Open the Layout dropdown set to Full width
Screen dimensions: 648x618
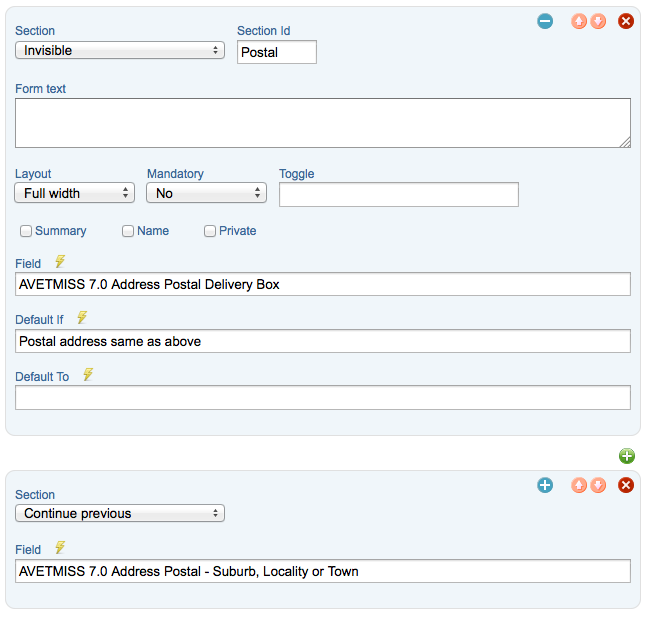pyautogui.click(x=75, y=193)
